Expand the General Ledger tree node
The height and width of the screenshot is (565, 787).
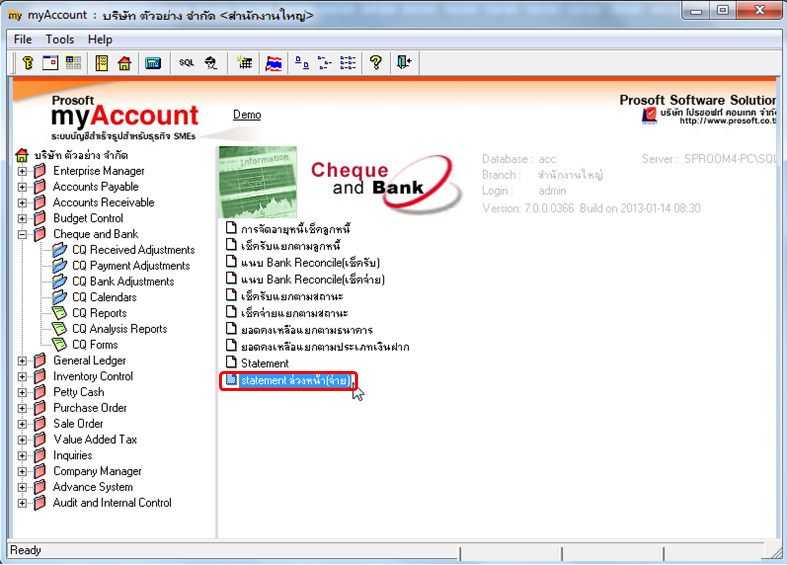[x=22, y=361]
